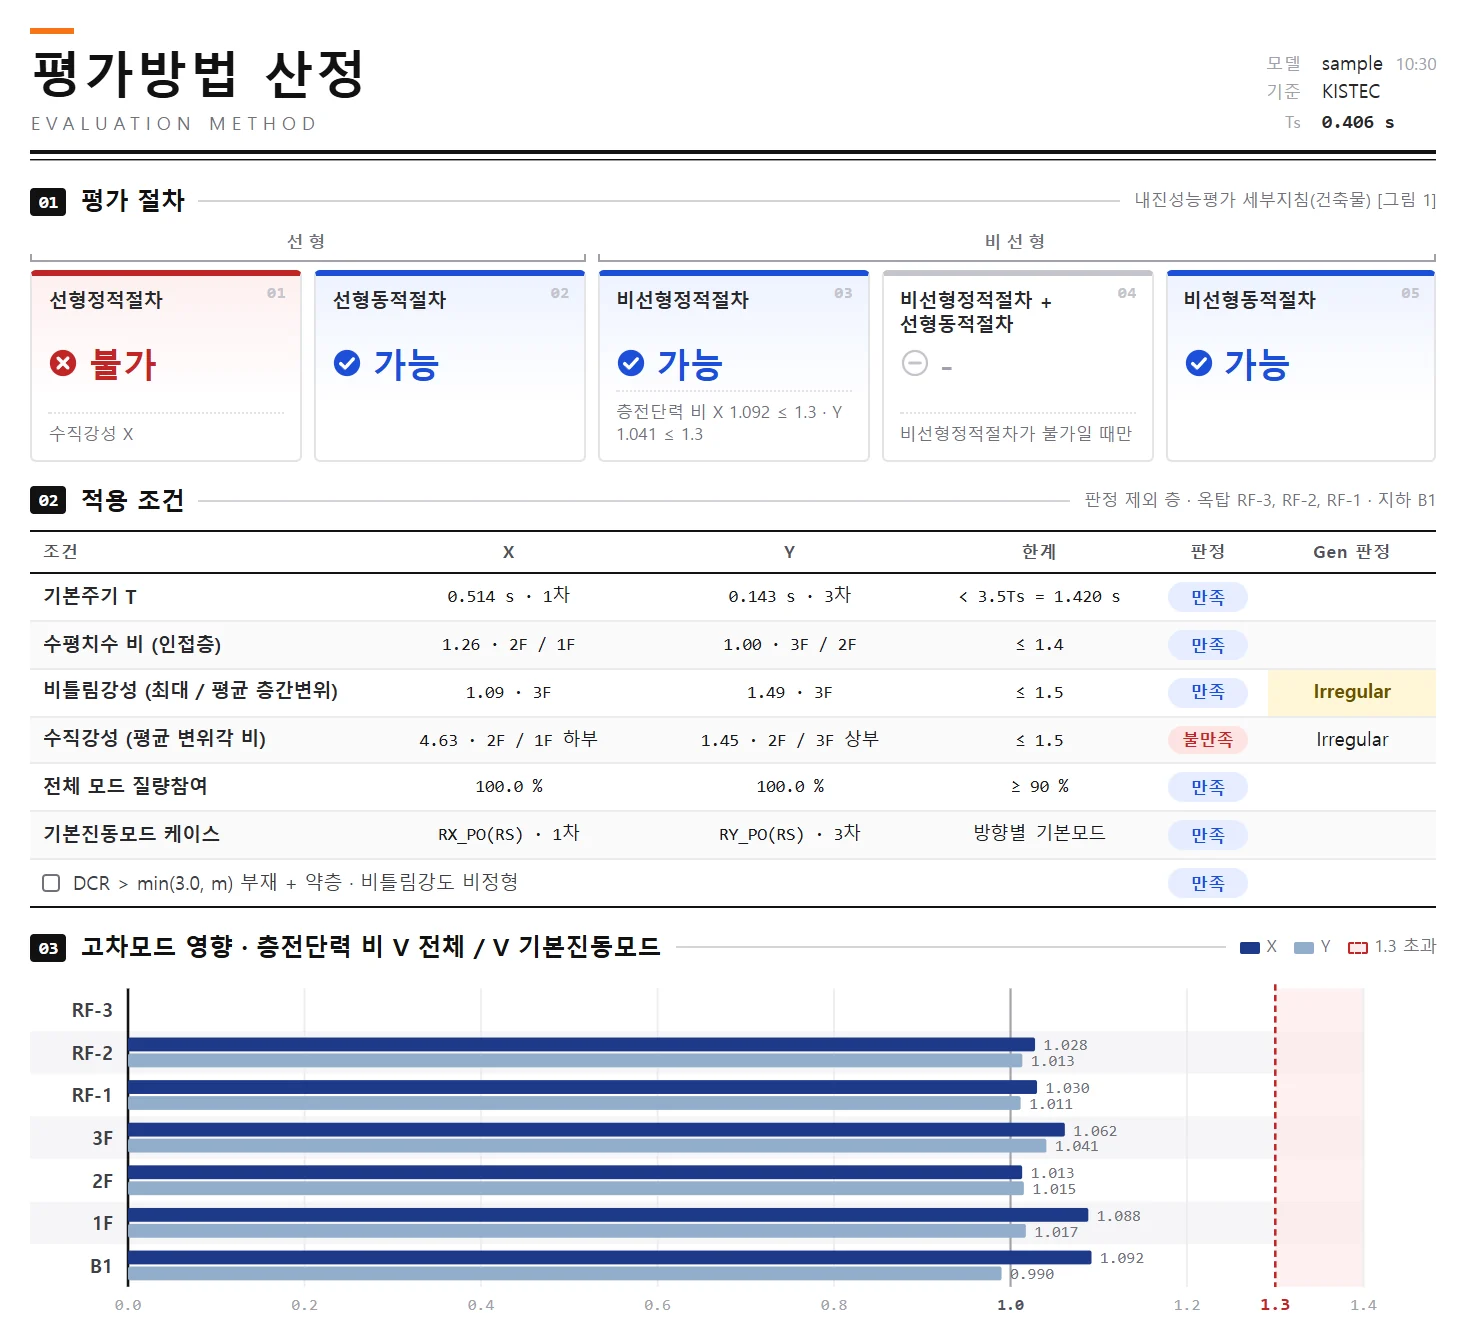
Task: Click the 만족 badge in 수평치수 비 row
Action: pos(1208,645)
